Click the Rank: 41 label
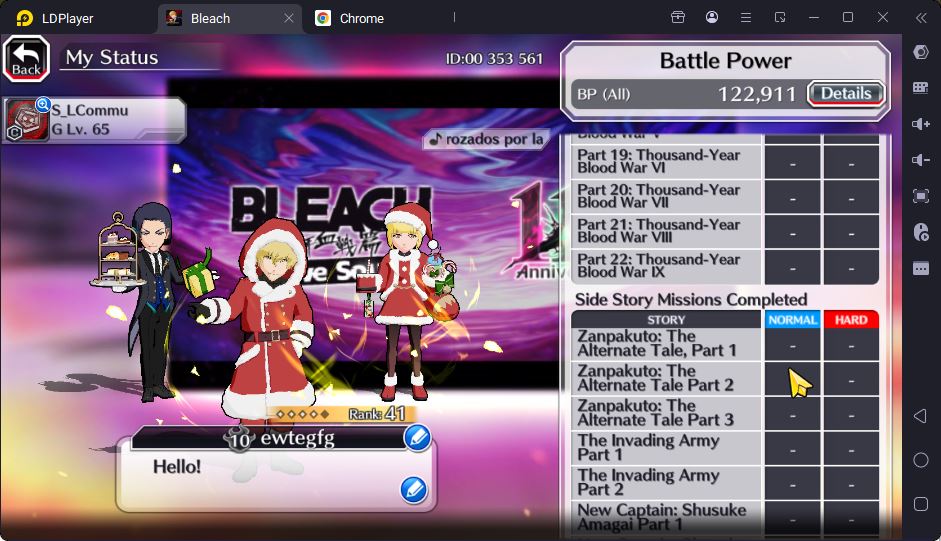The image size is (941, 541). click(377, 414)
